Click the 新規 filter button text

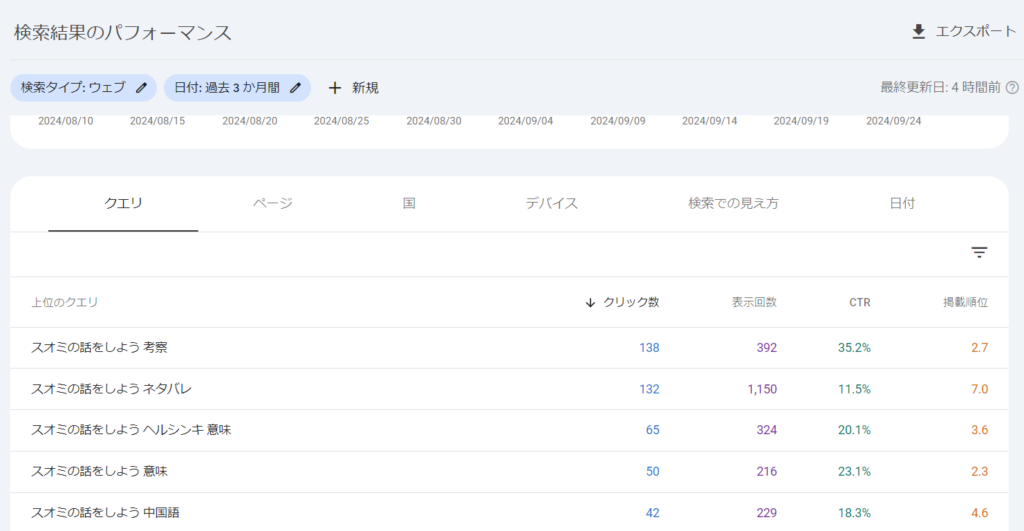(365, 88)
